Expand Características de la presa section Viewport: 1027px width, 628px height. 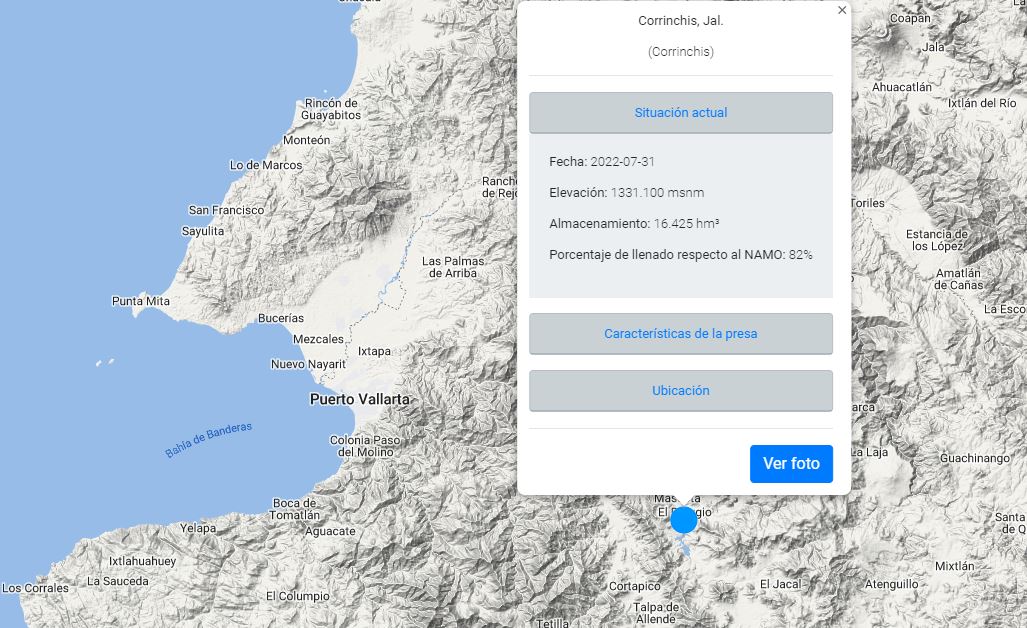tap(680, 334)
